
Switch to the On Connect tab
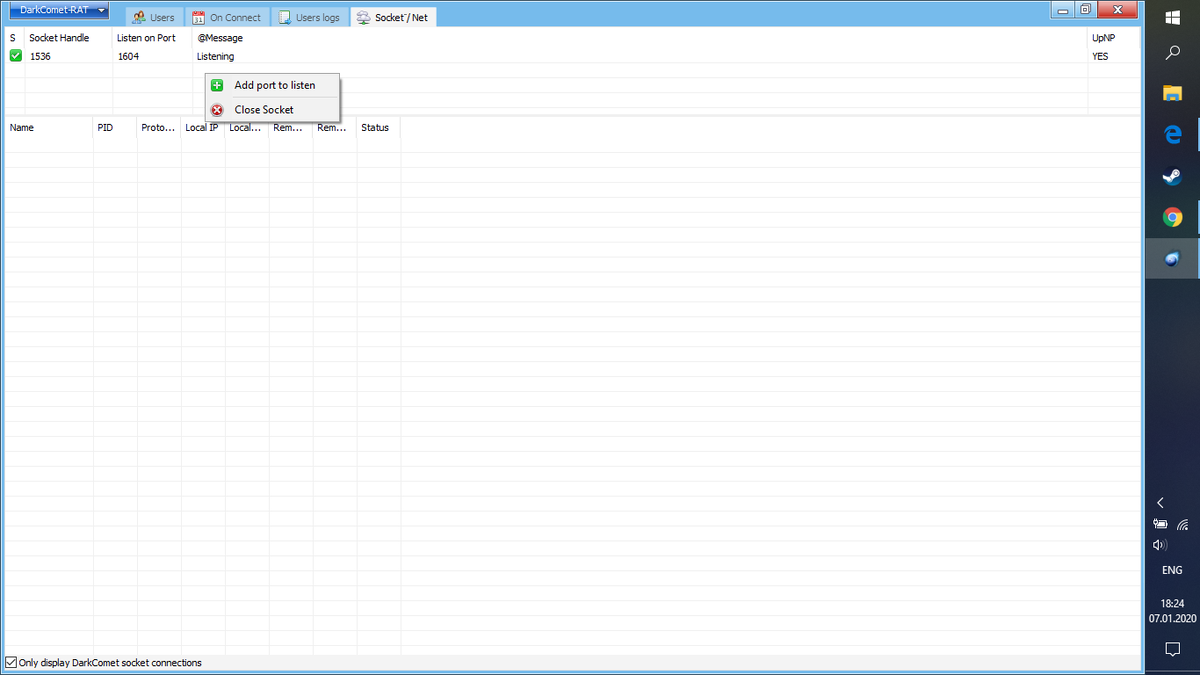tap(227, 17)
